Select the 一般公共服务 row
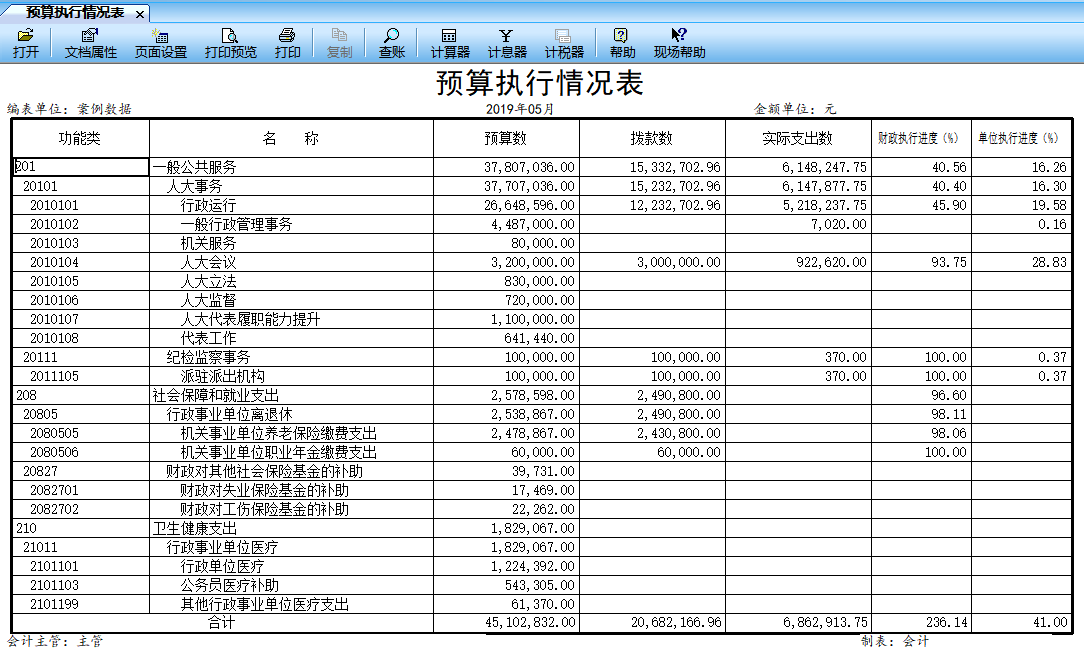 coord(200,167)
